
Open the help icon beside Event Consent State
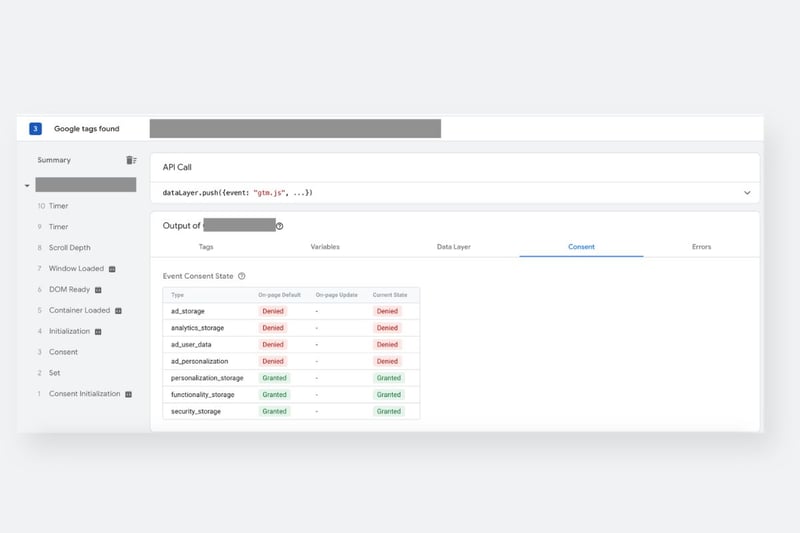coord(242,276)
